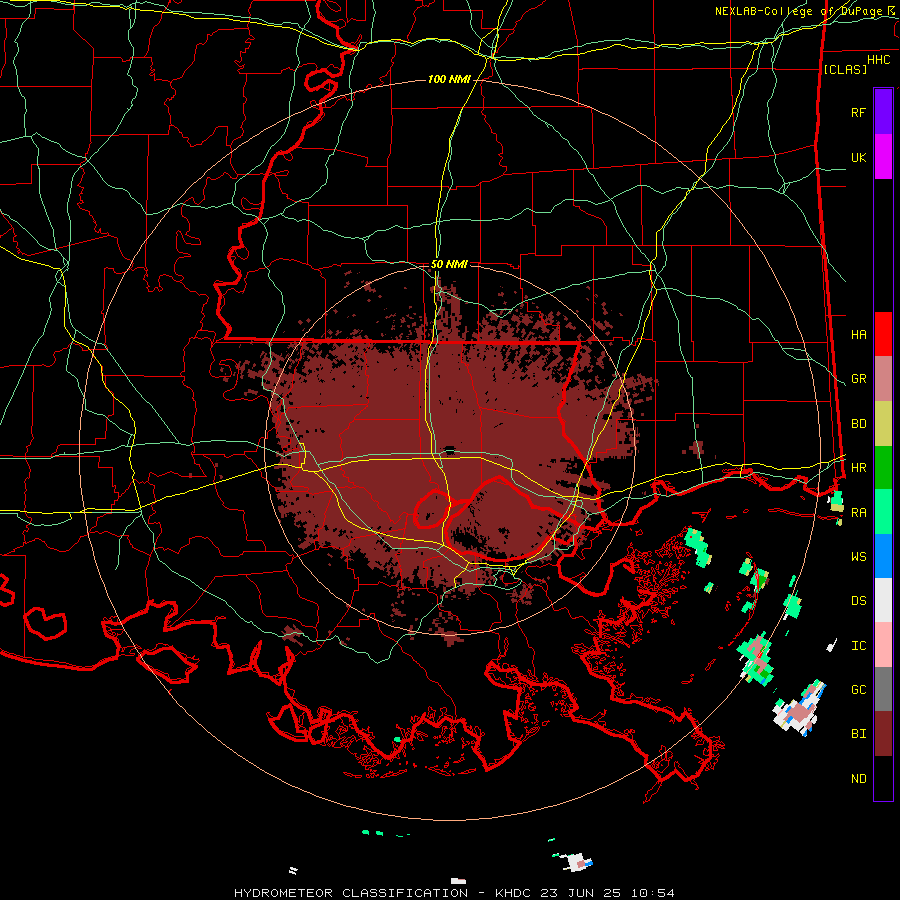
Task: Click the RF legend label
Action: point(858,112)
